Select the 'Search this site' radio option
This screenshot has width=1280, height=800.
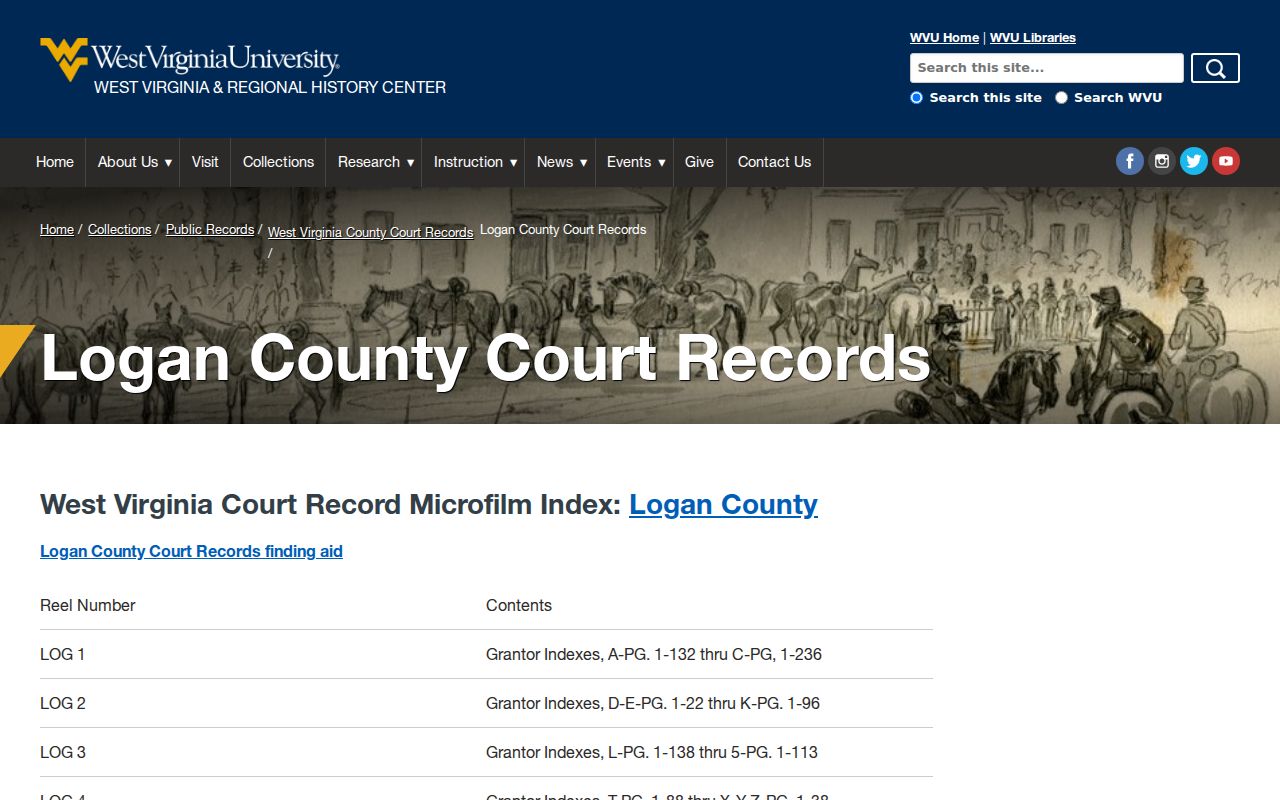coord(916,98)
